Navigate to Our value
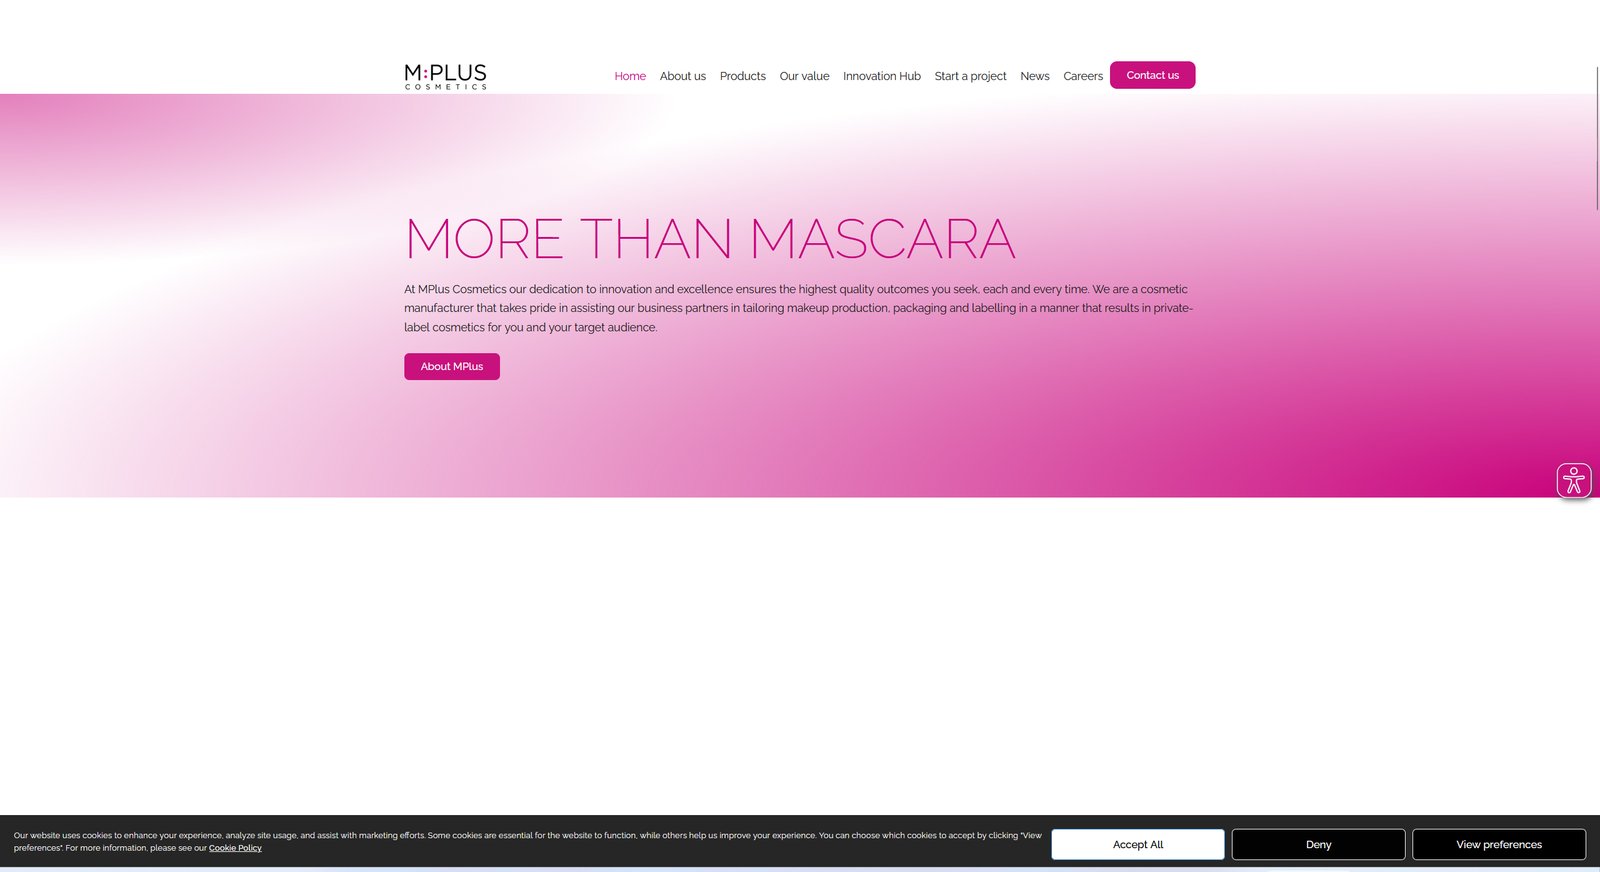 pyautogui.click(x=804, y=76)
